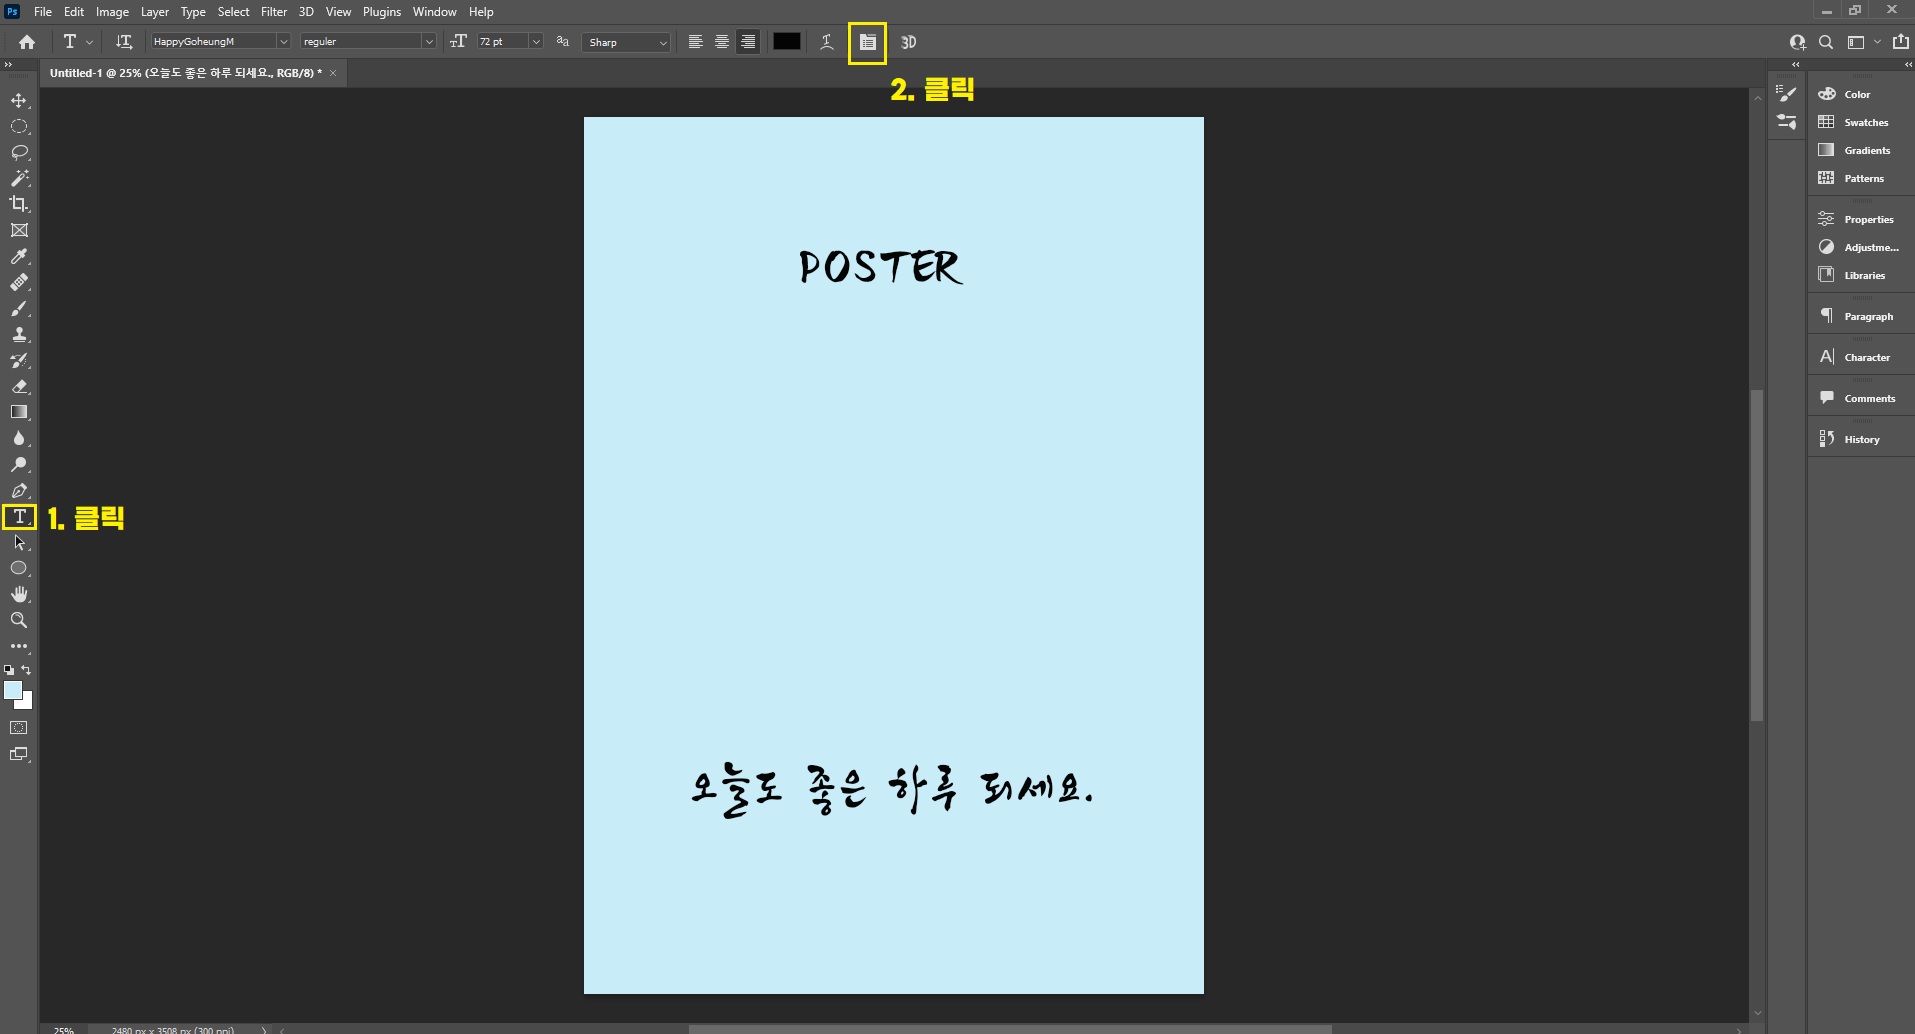Viewport: 1915px width, 1034px height.
Task: Toggle Quick Mask mode
Action: click(19, 728)
